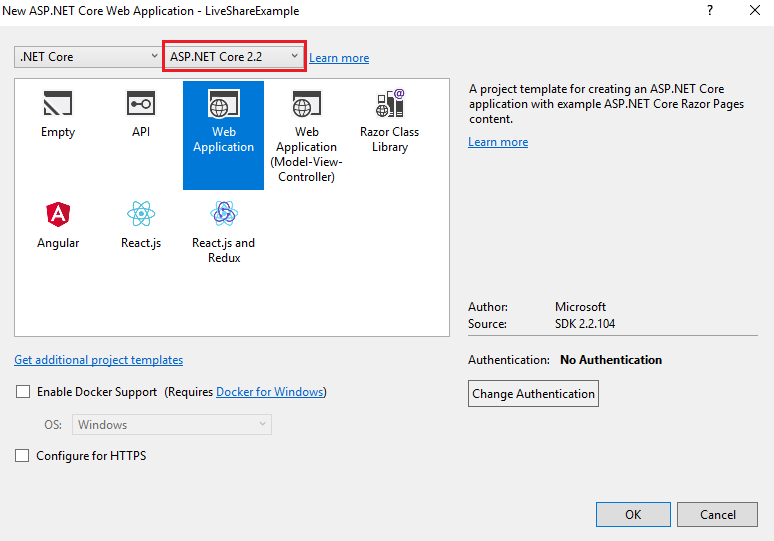
Task: Choose the API project template icon
Action: point(141,104)
